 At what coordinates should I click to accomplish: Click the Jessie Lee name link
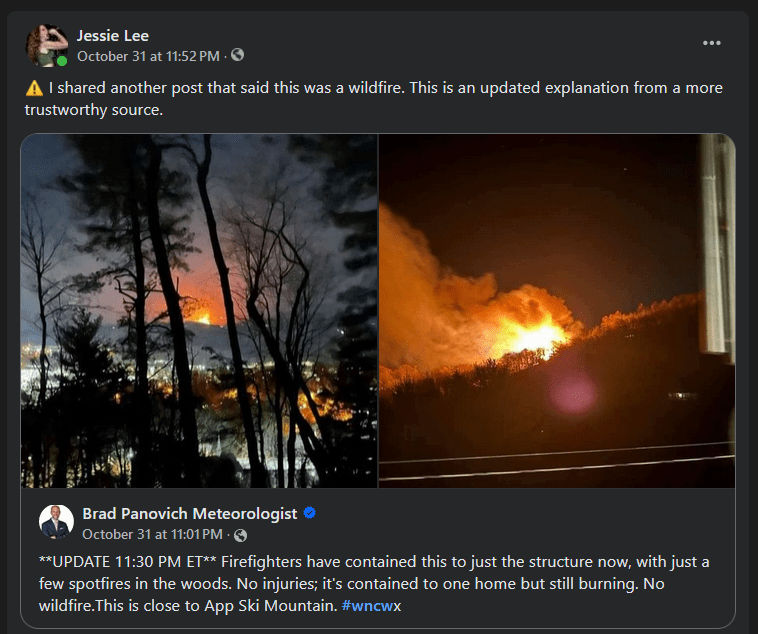coord(113,36)
